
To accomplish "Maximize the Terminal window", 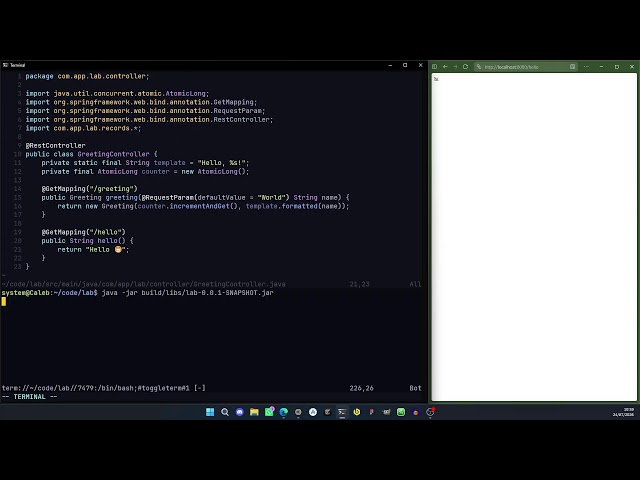I will coord(405,65).
